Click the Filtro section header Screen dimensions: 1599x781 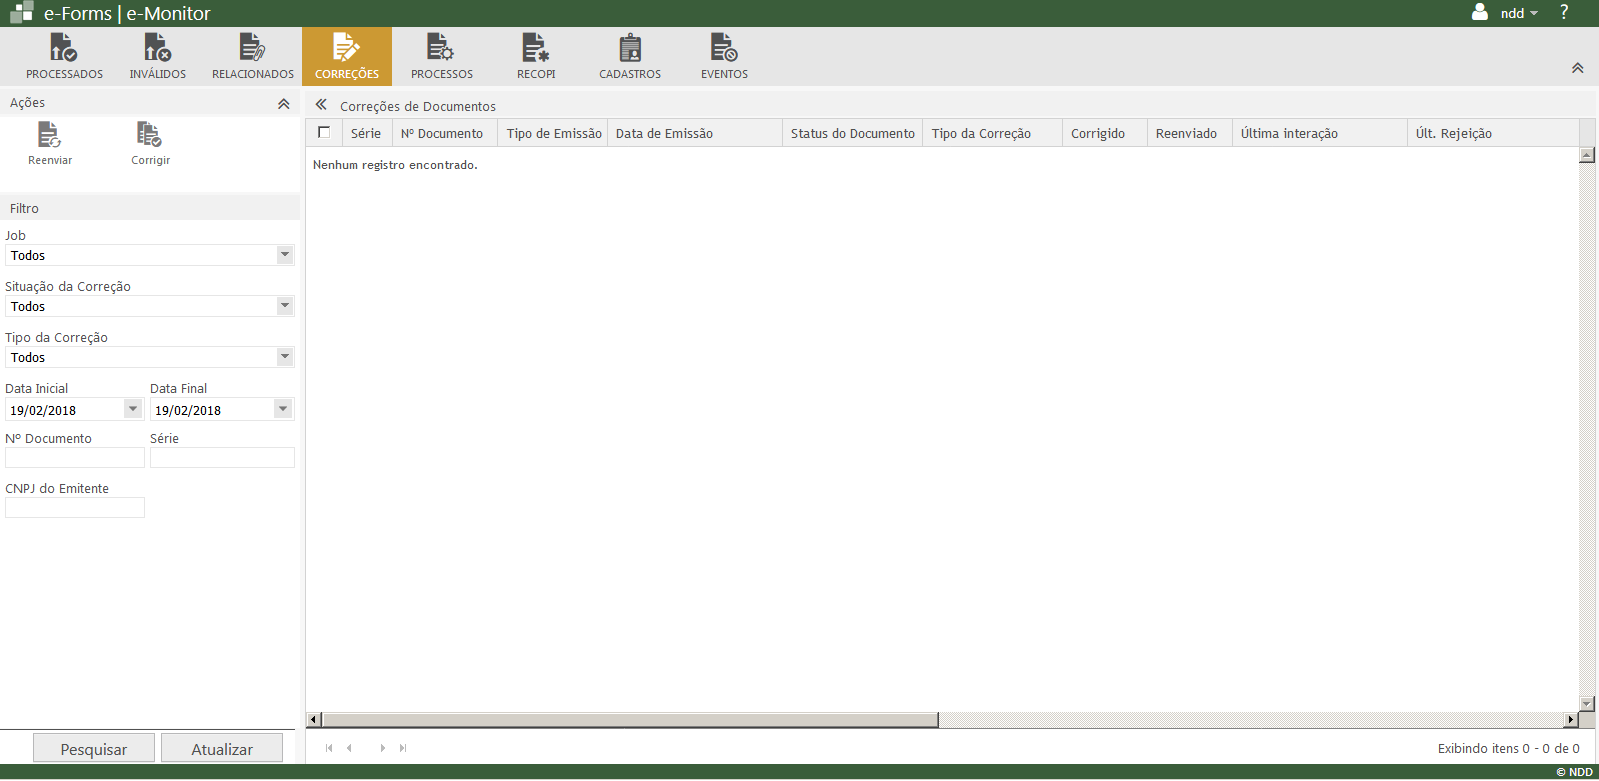point(150,208)
